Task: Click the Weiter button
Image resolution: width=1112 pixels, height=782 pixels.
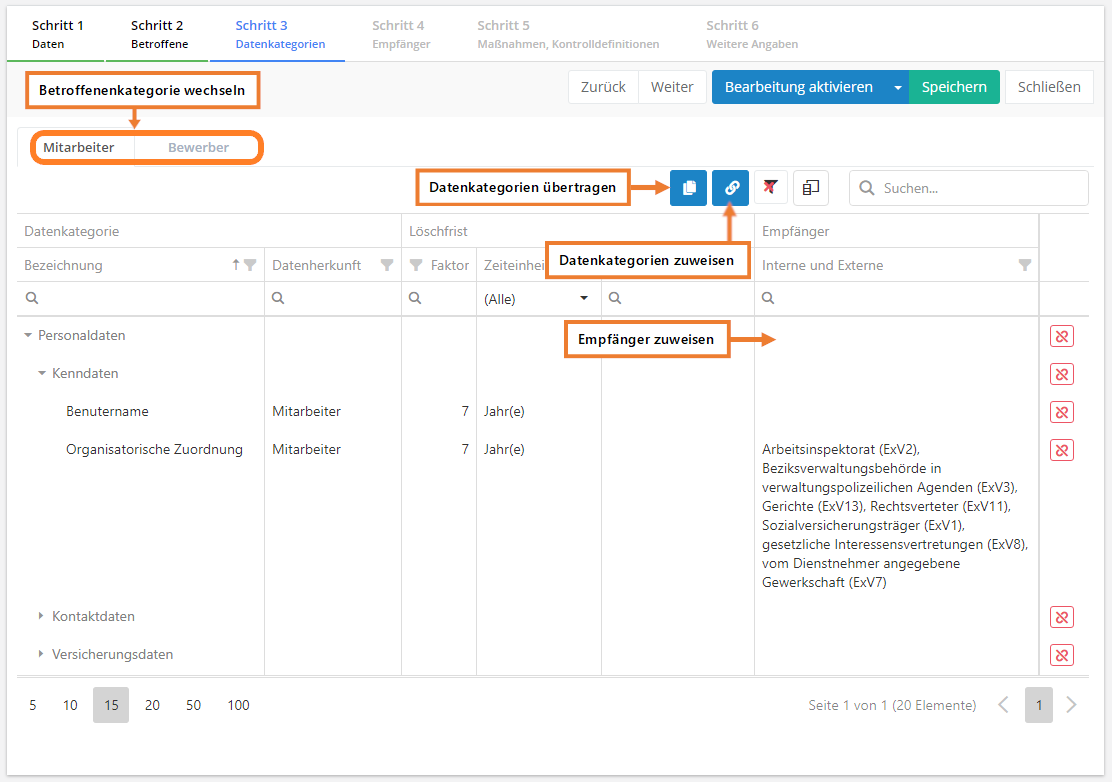Action: pos(672,87)
